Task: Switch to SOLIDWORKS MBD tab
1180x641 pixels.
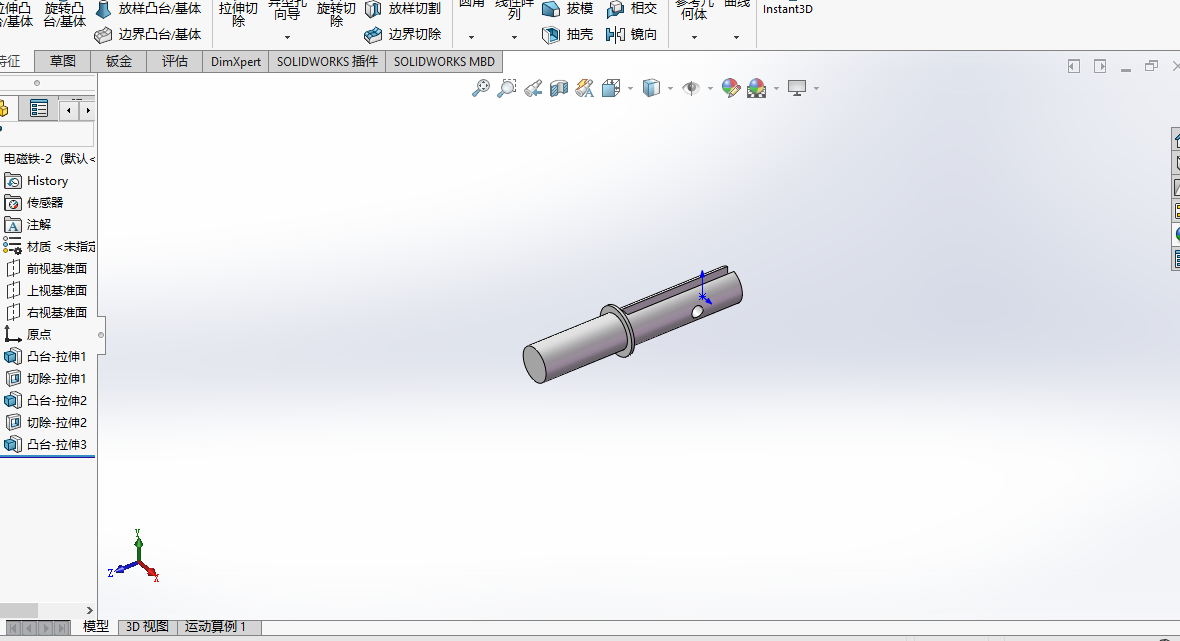Action: pyautogui.click(x=444, y=62)
